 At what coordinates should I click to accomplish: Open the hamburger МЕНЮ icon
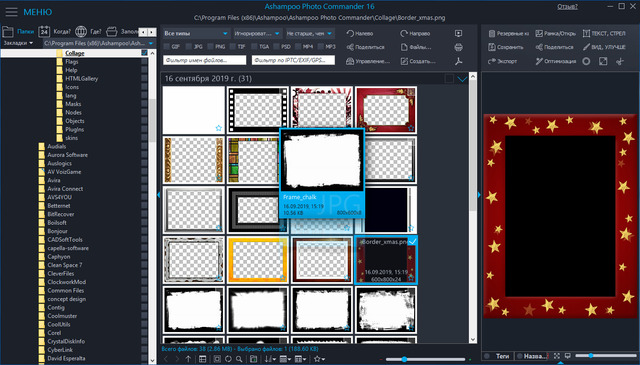(x=11, y=12)
